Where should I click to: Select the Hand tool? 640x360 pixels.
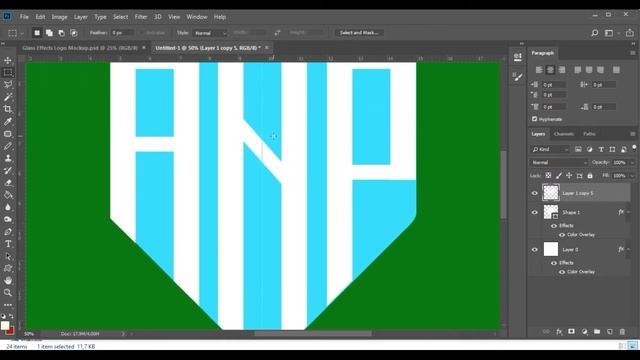(8, 281)
